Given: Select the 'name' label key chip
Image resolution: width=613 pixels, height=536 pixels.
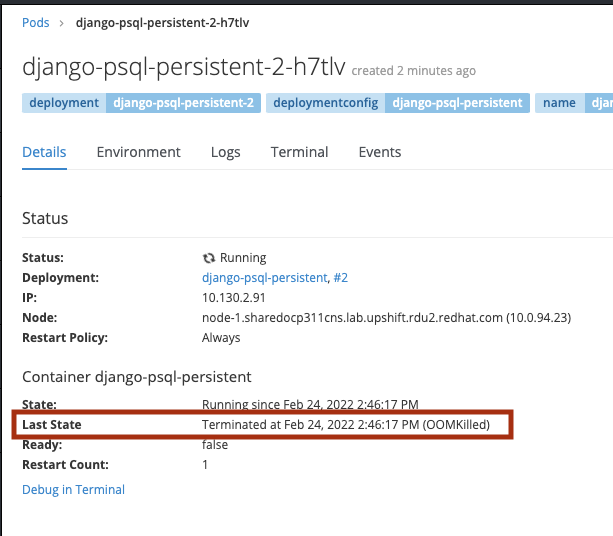Looking at the screenshot, I should 558,102.
